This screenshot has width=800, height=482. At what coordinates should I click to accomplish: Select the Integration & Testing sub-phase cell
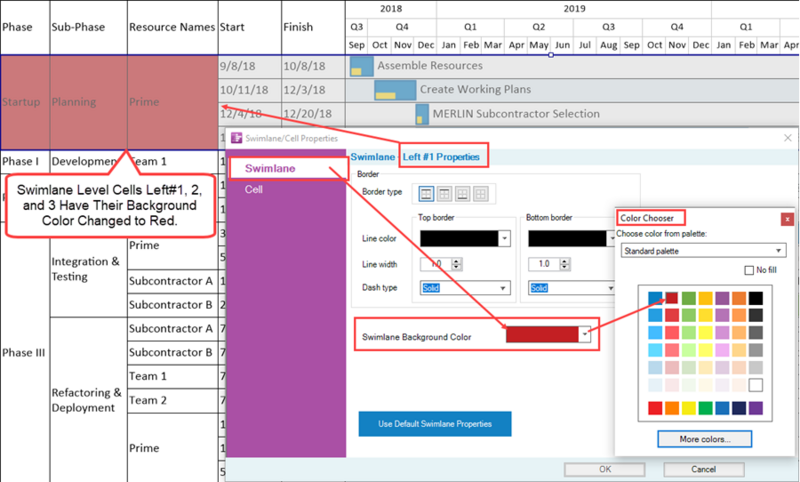(x=89, y=269)
